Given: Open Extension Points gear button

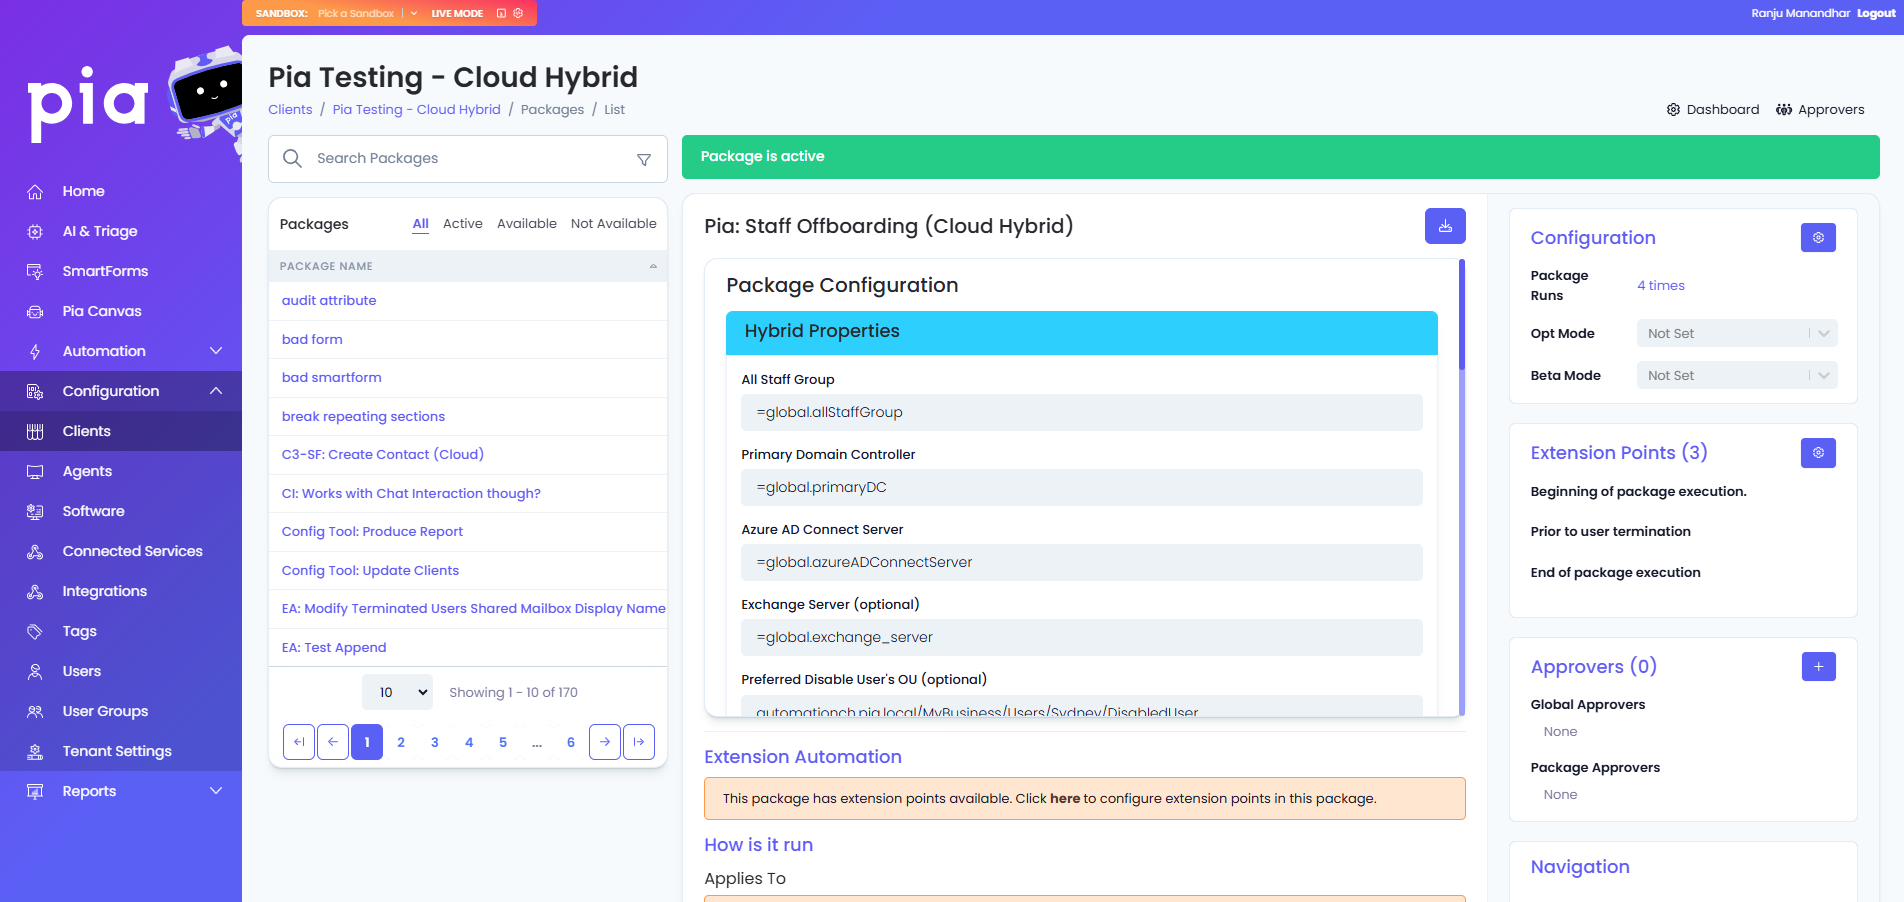Looking at the screenshot, I should pyautogui.click(x=1818, y=453).
